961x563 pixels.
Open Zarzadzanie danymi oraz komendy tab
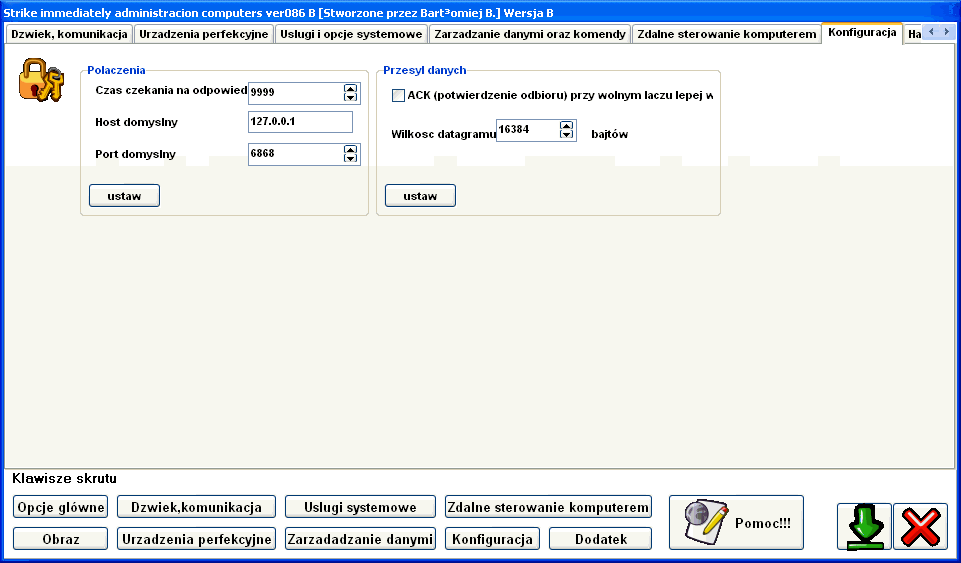530,34
